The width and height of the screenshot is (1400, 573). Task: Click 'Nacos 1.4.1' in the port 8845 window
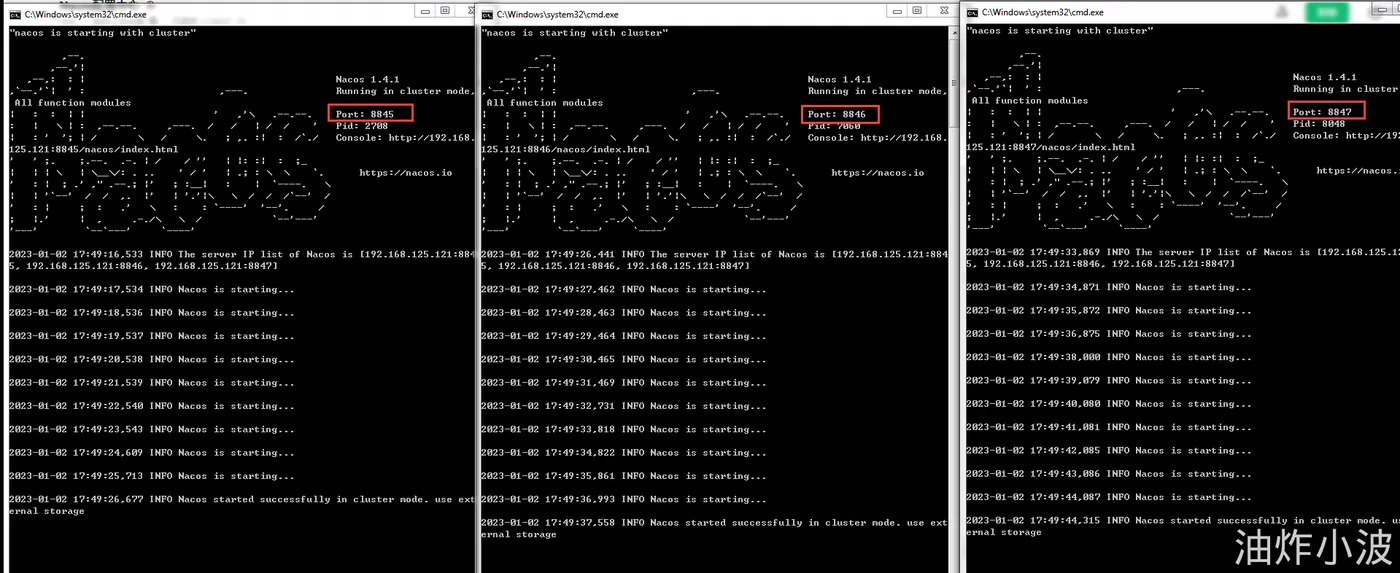366,79
